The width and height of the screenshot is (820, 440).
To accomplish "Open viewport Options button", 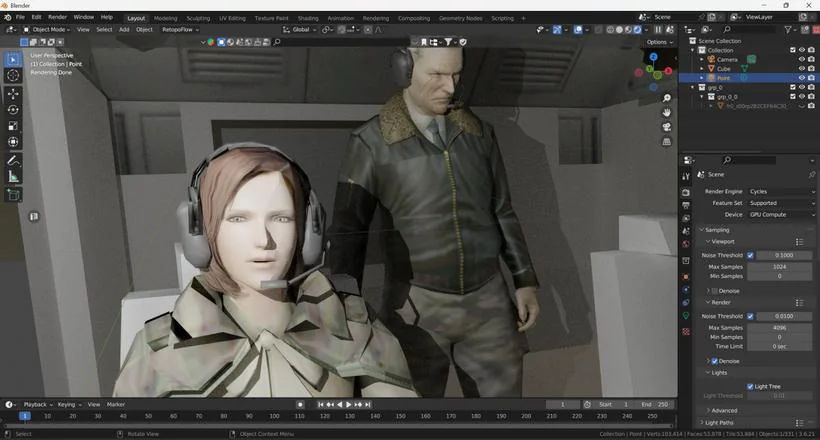I will point(659,42).
